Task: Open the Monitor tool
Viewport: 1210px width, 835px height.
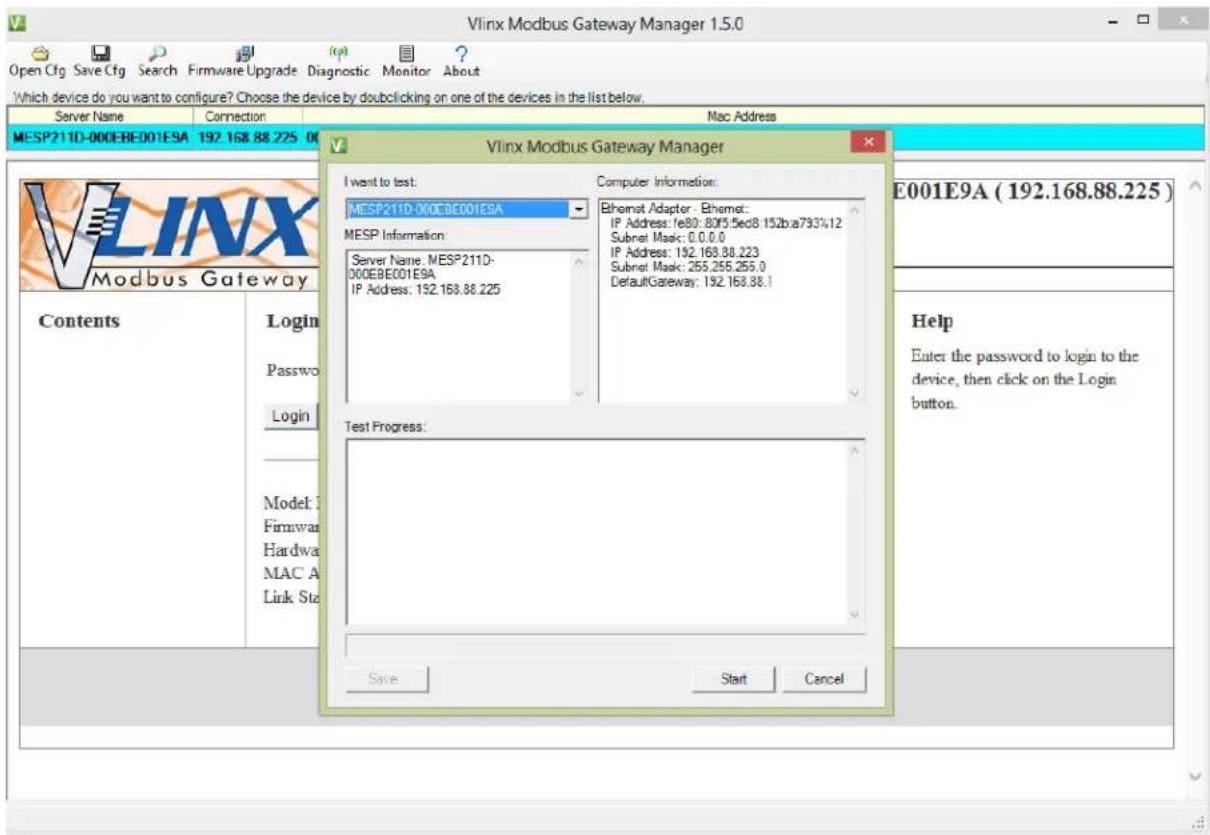Action: [406, 62]
